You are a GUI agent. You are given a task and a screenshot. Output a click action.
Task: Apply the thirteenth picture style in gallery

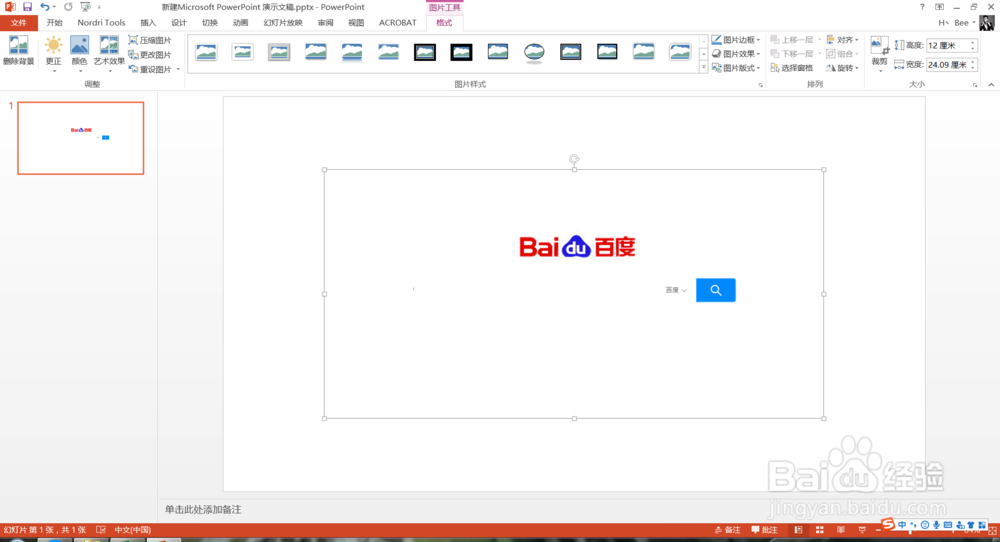(643, 52)
